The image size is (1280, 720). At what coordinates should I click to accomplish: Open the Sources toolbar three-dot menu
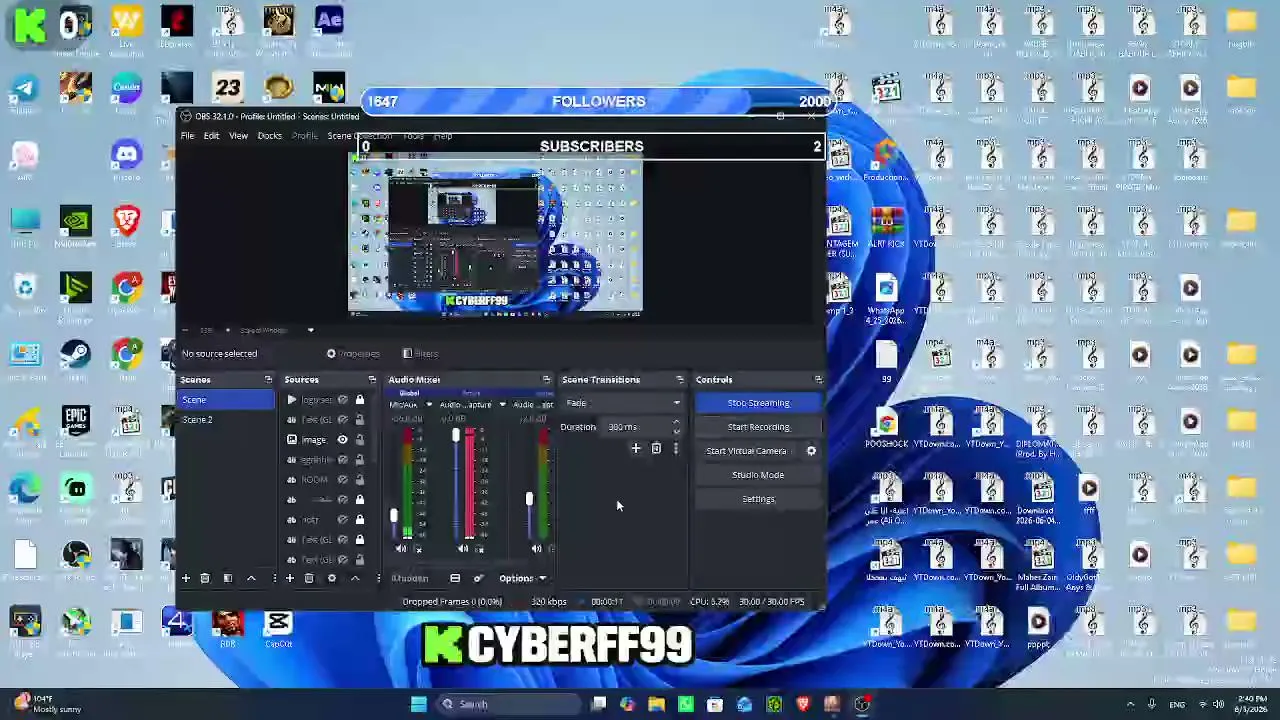(x=378, y=578)
